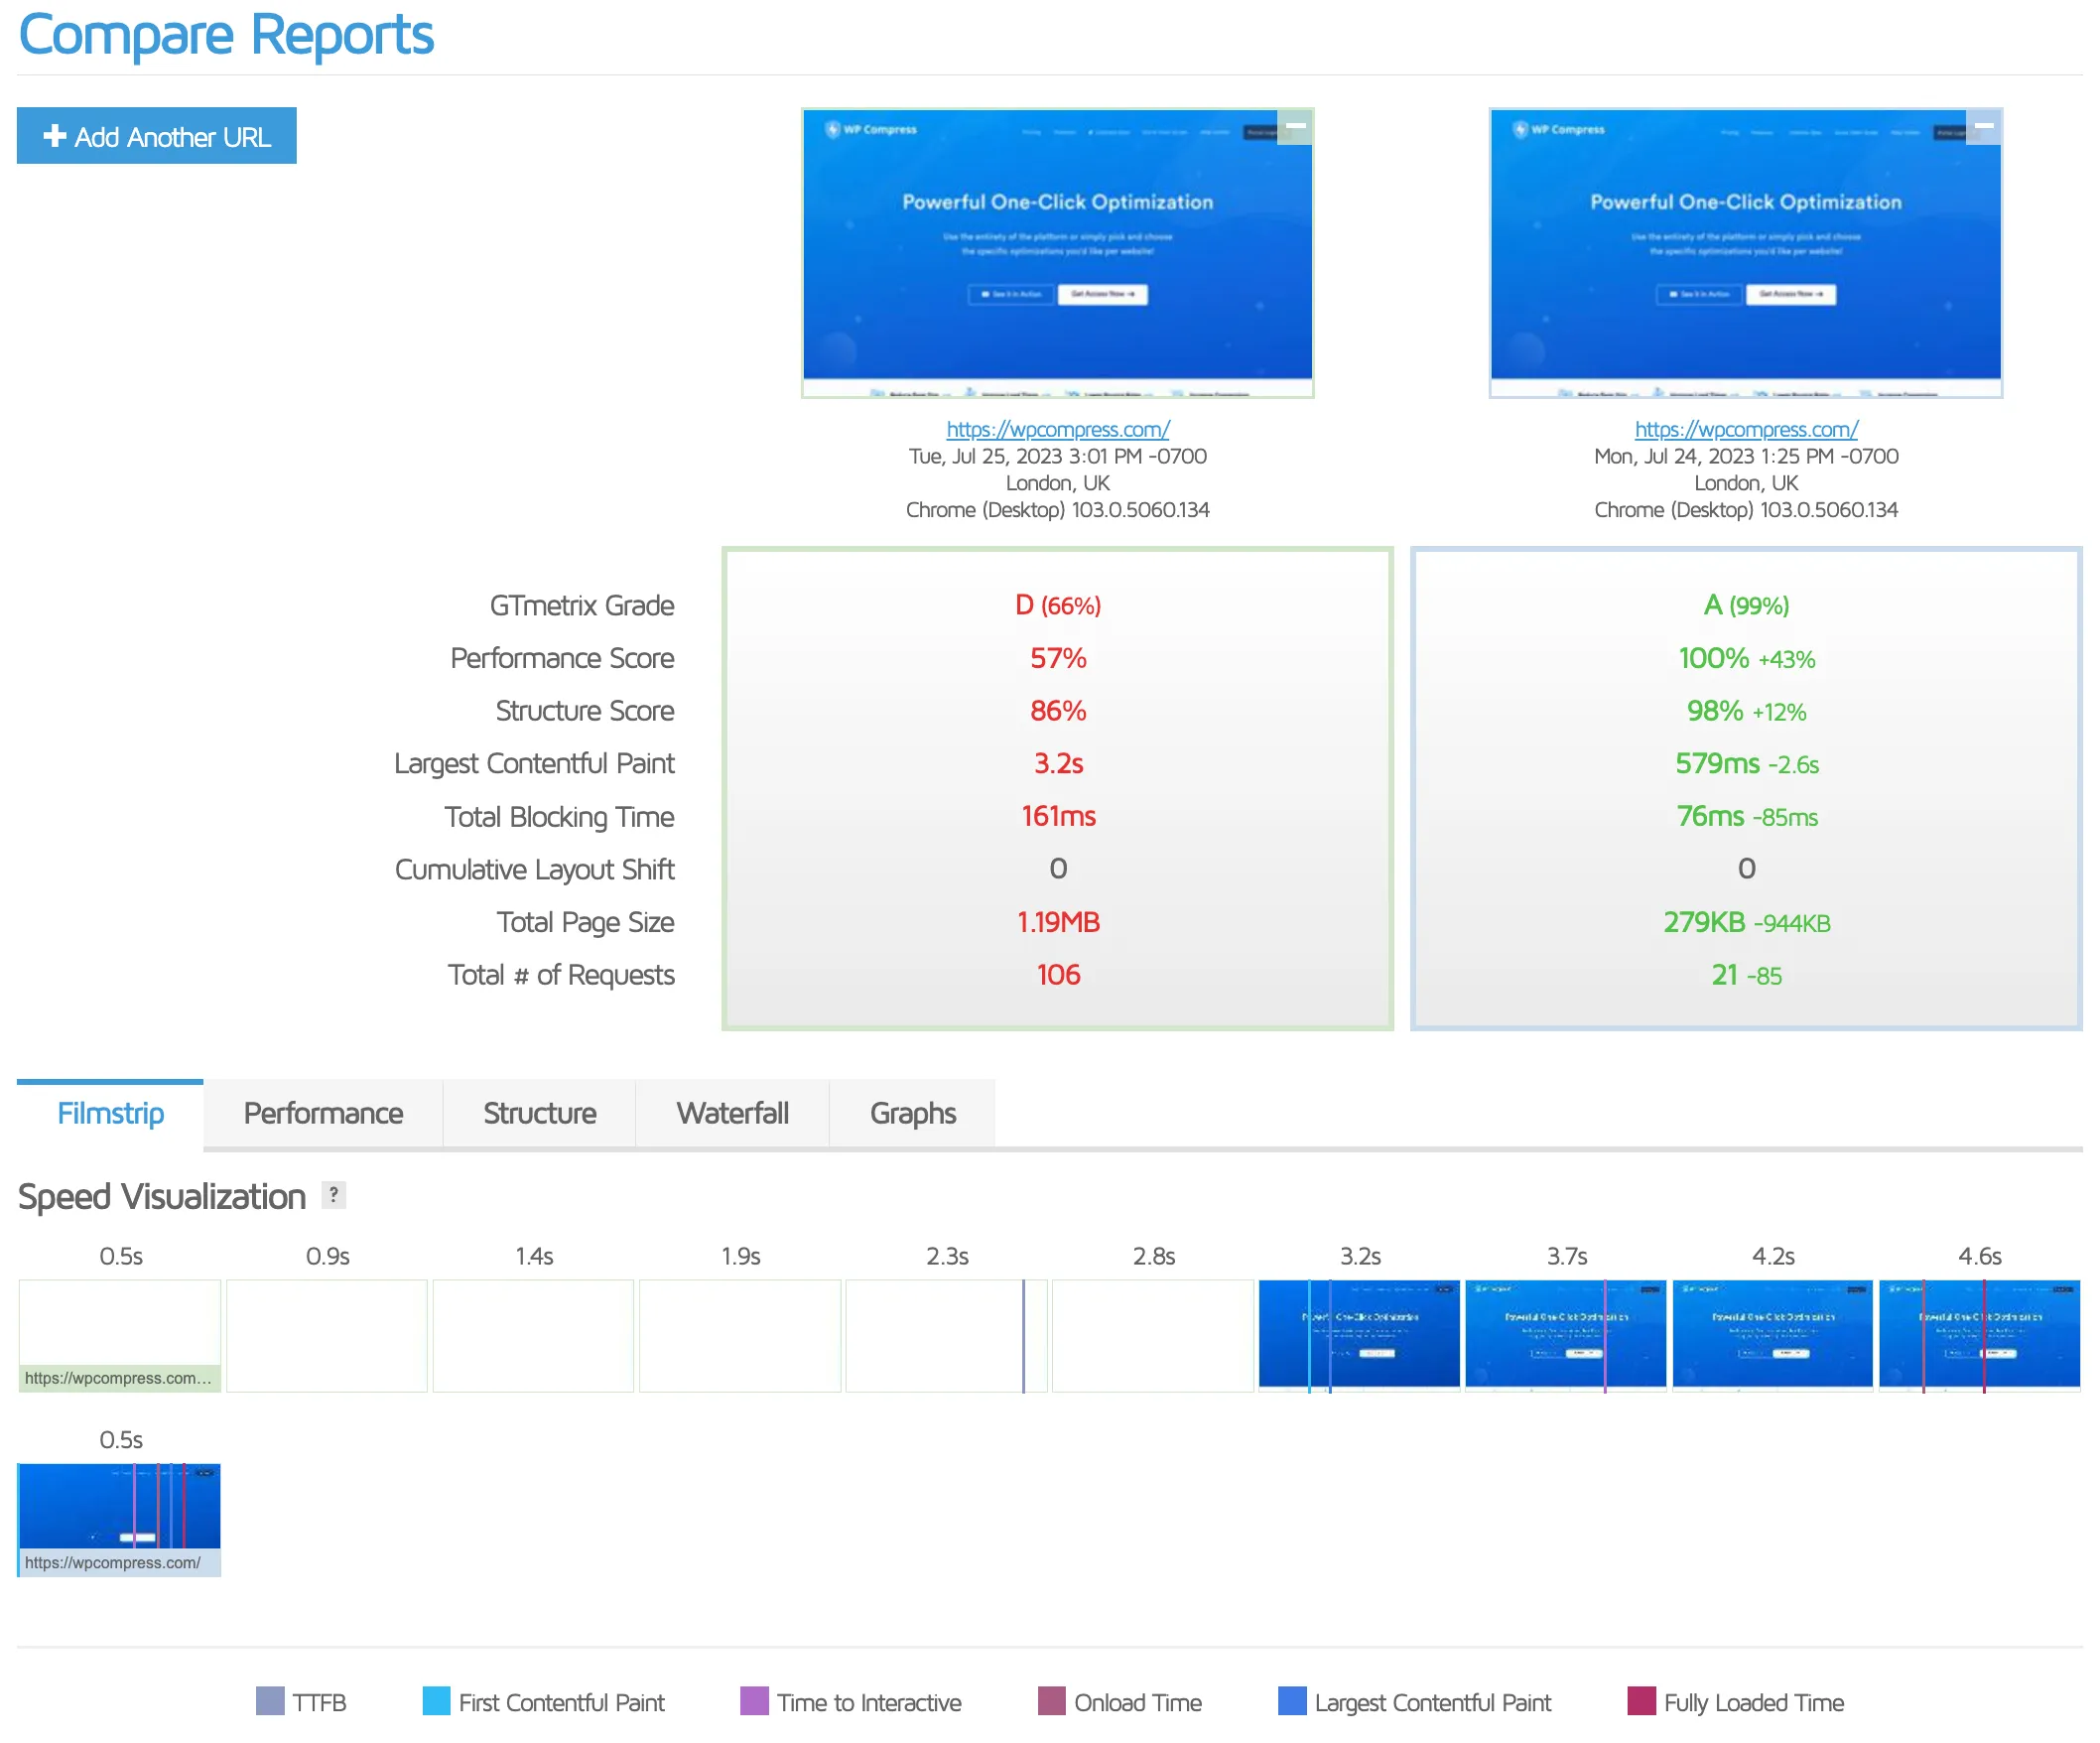Click the Onload Time legend swatch
The image size is (2100, 1743).
point(1051,1701)
